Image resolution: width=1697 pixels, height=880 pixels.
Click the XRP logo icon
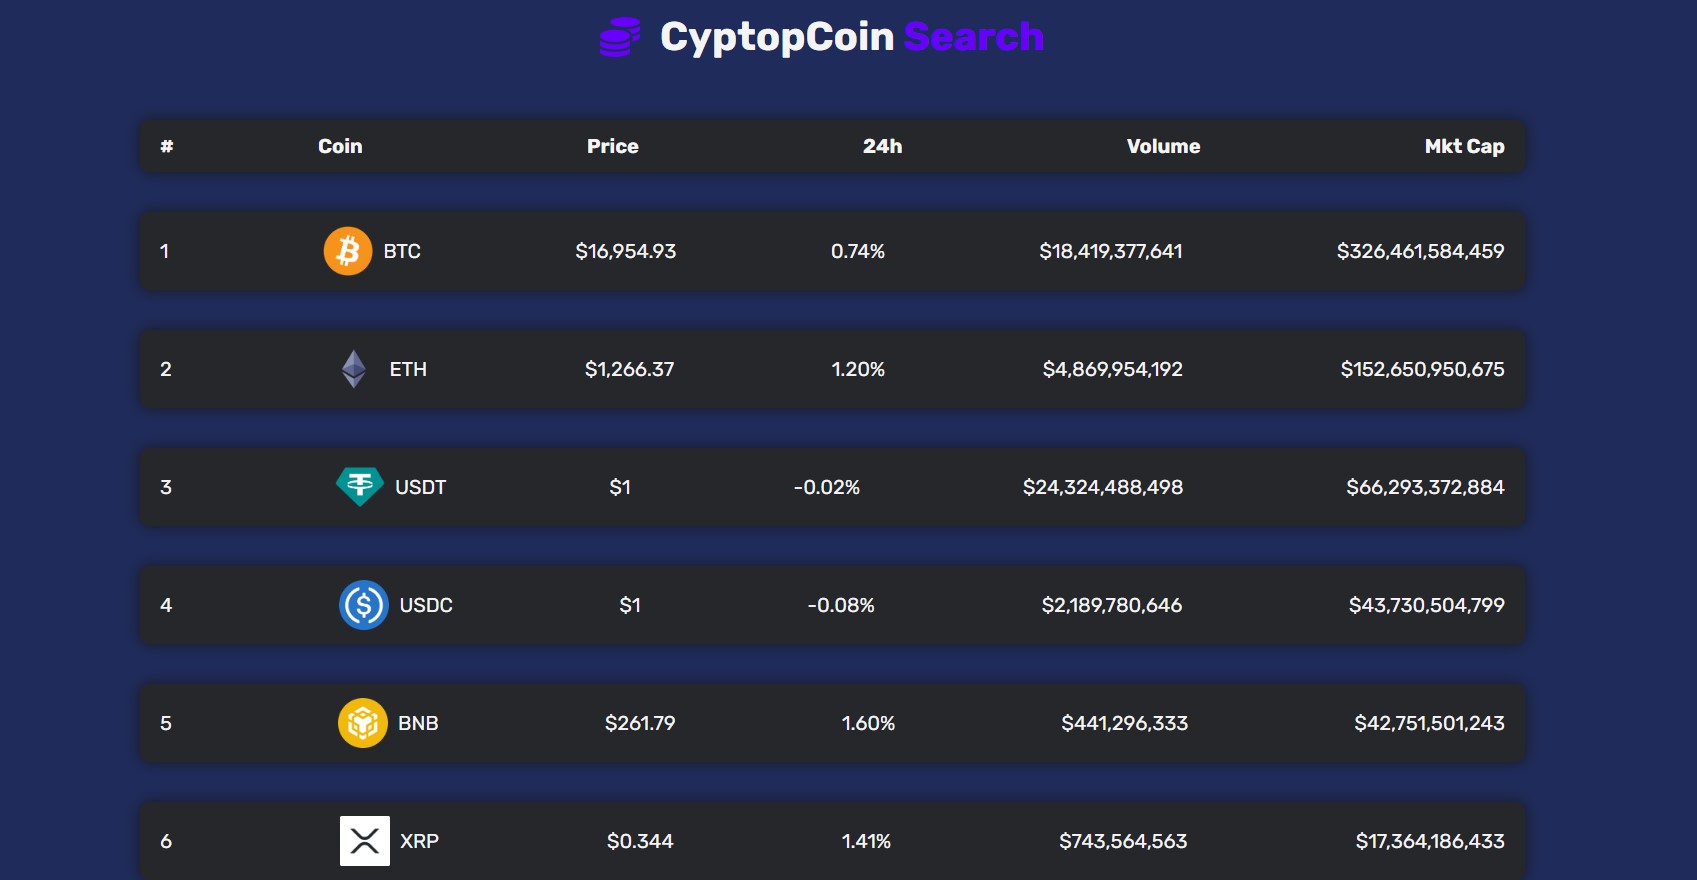365,841
